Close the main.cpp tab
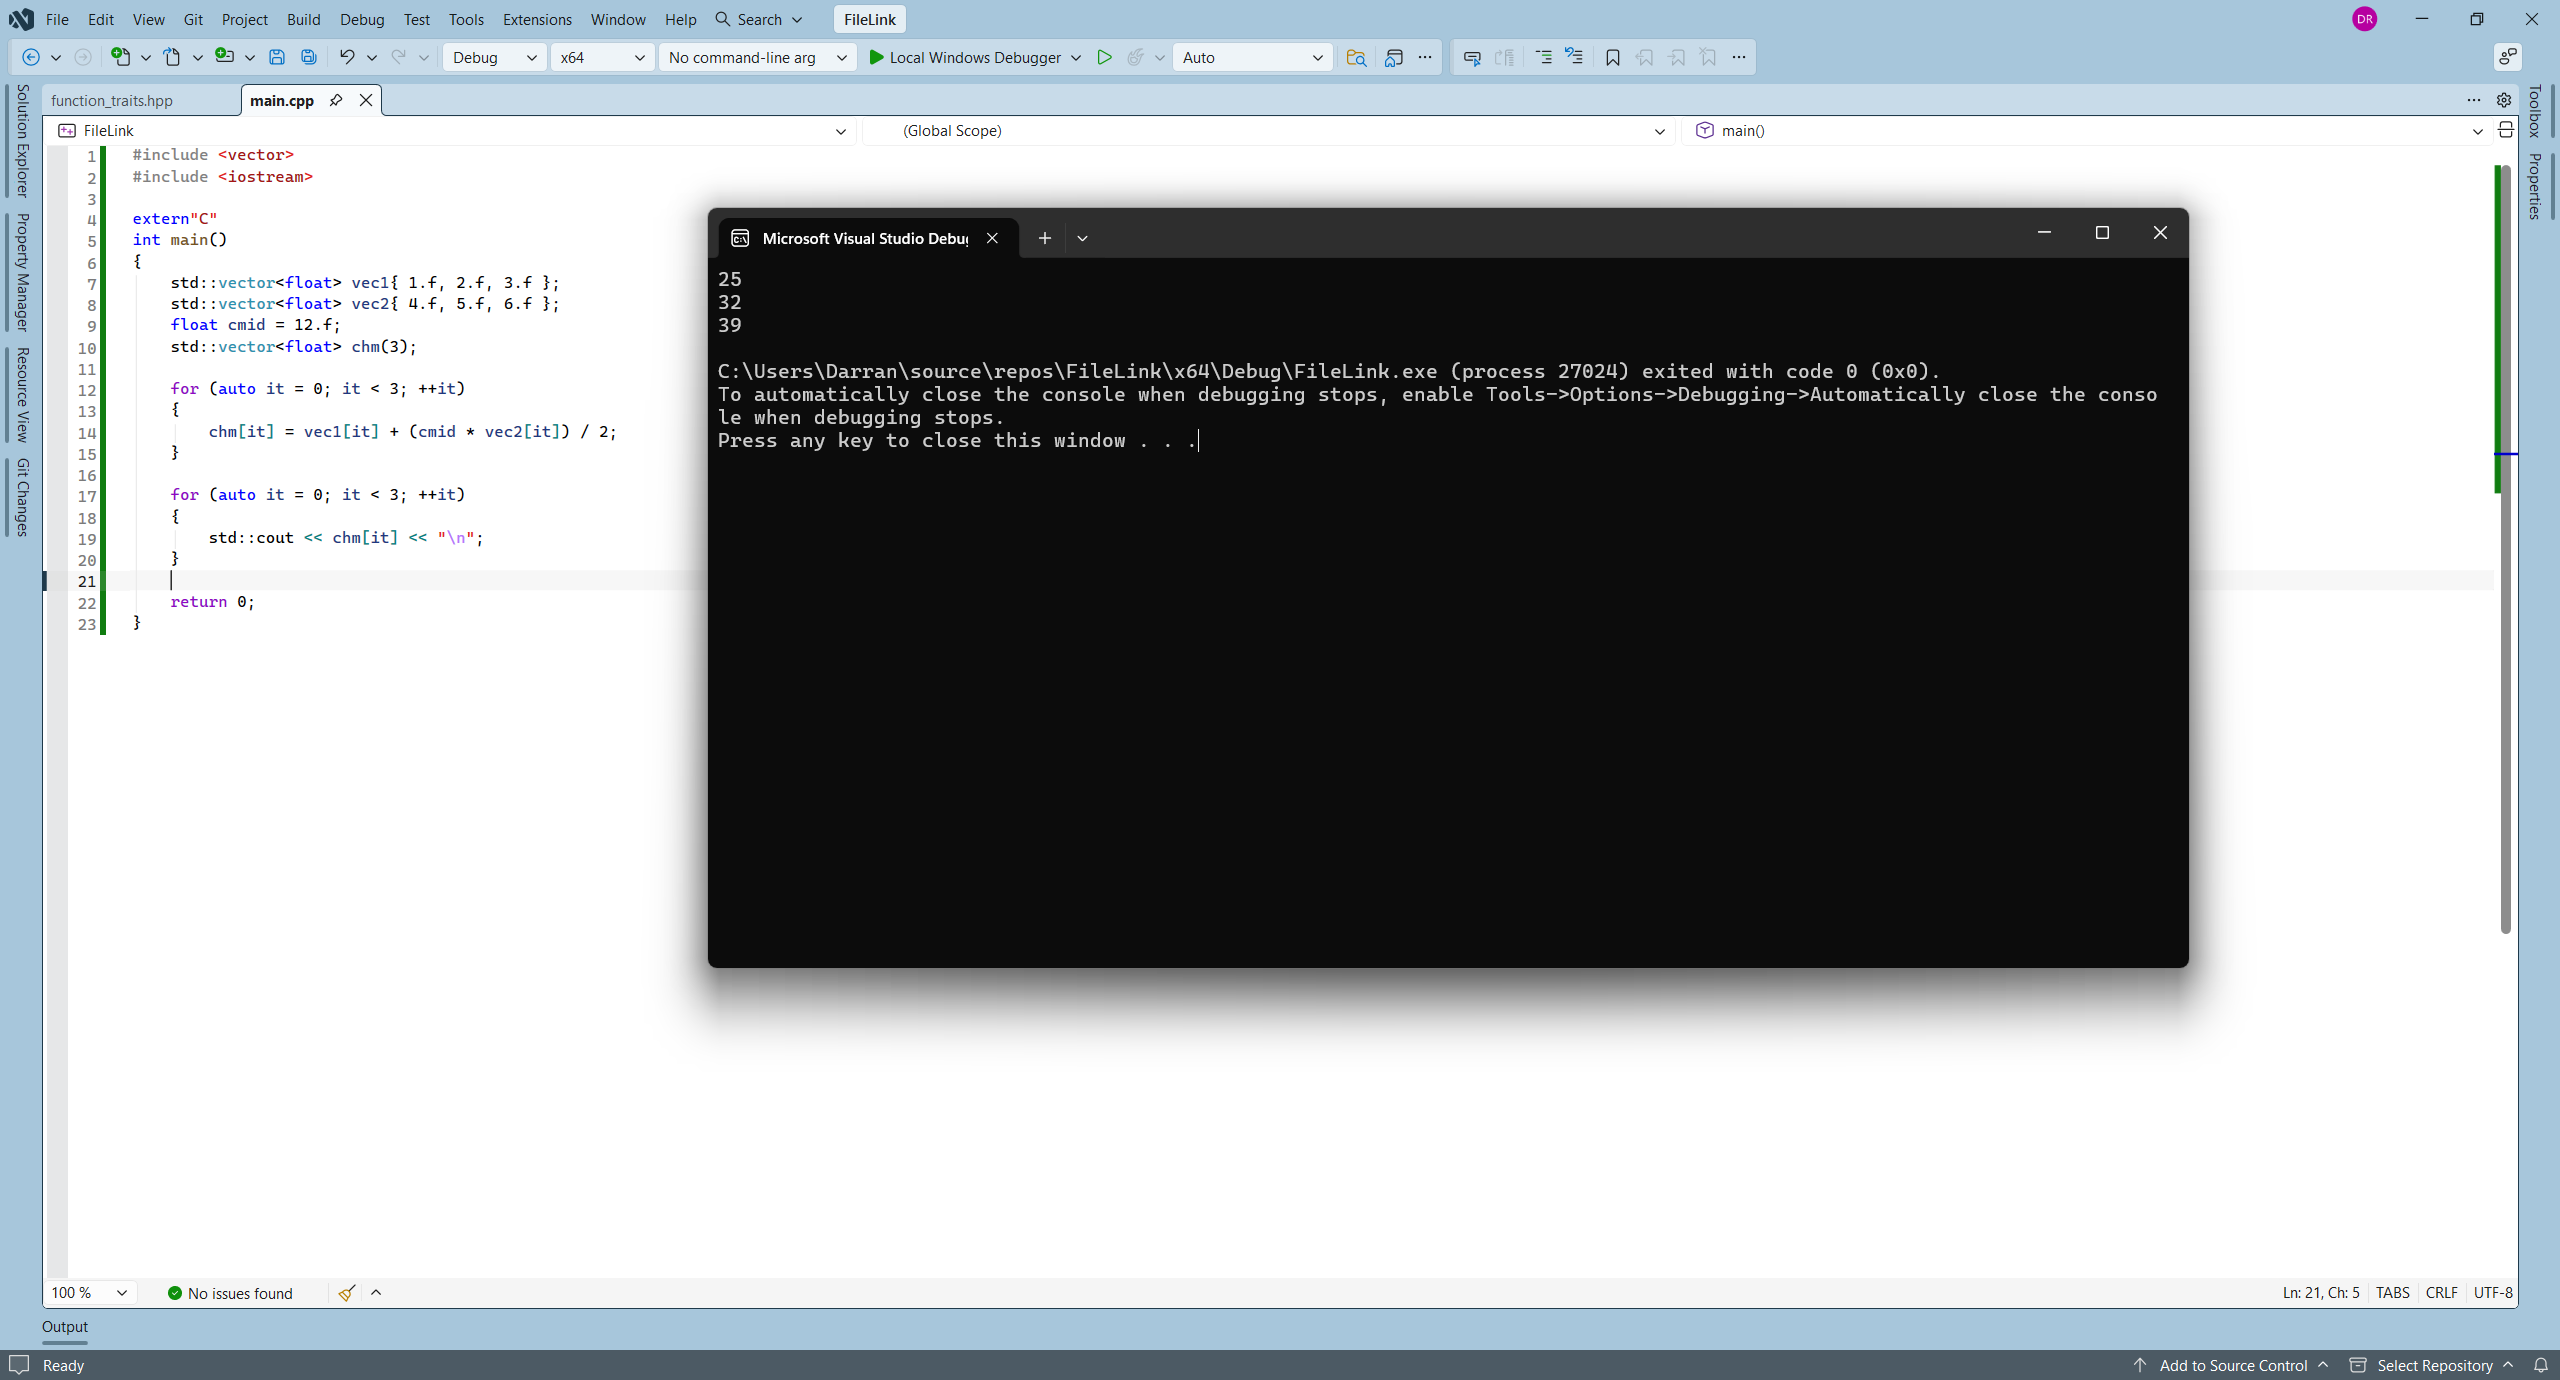 [x=366, y=100]
